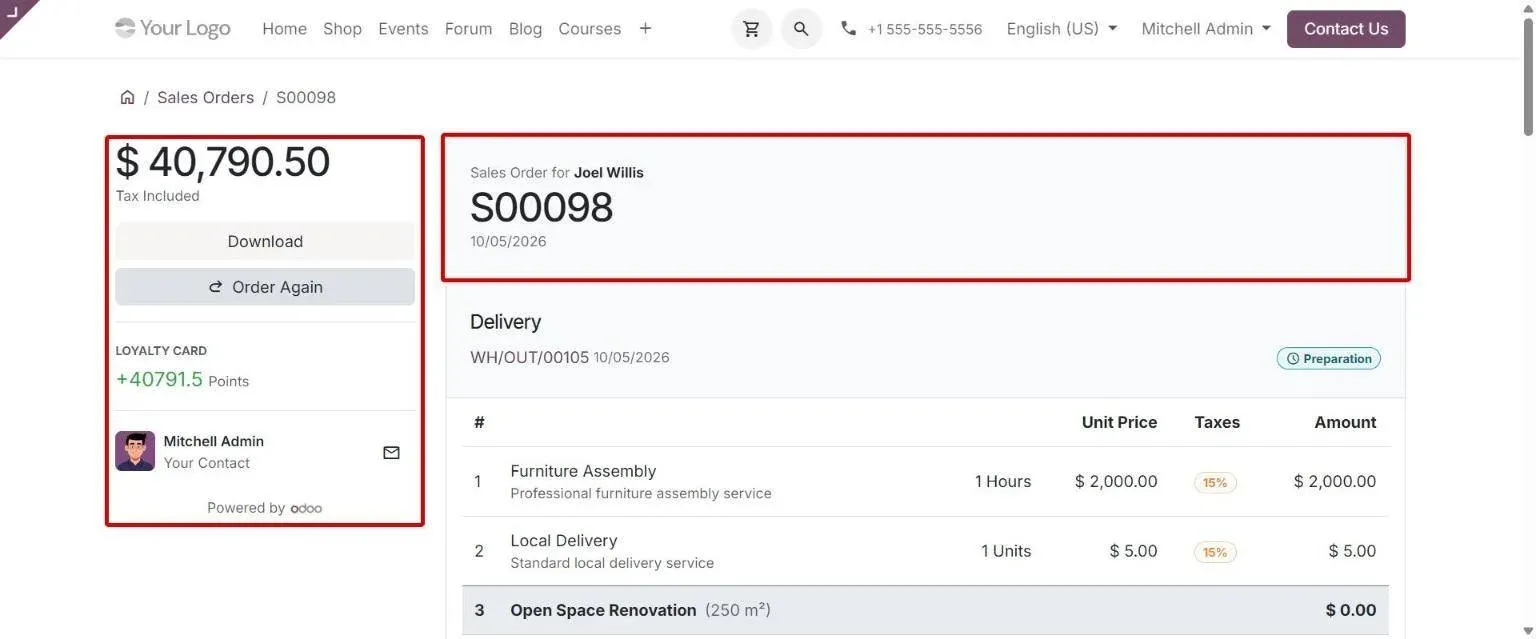This screenshot has height=639, width=1536.
Task: Click the corner edit ribbon at top-left
Action: [14, 13]
